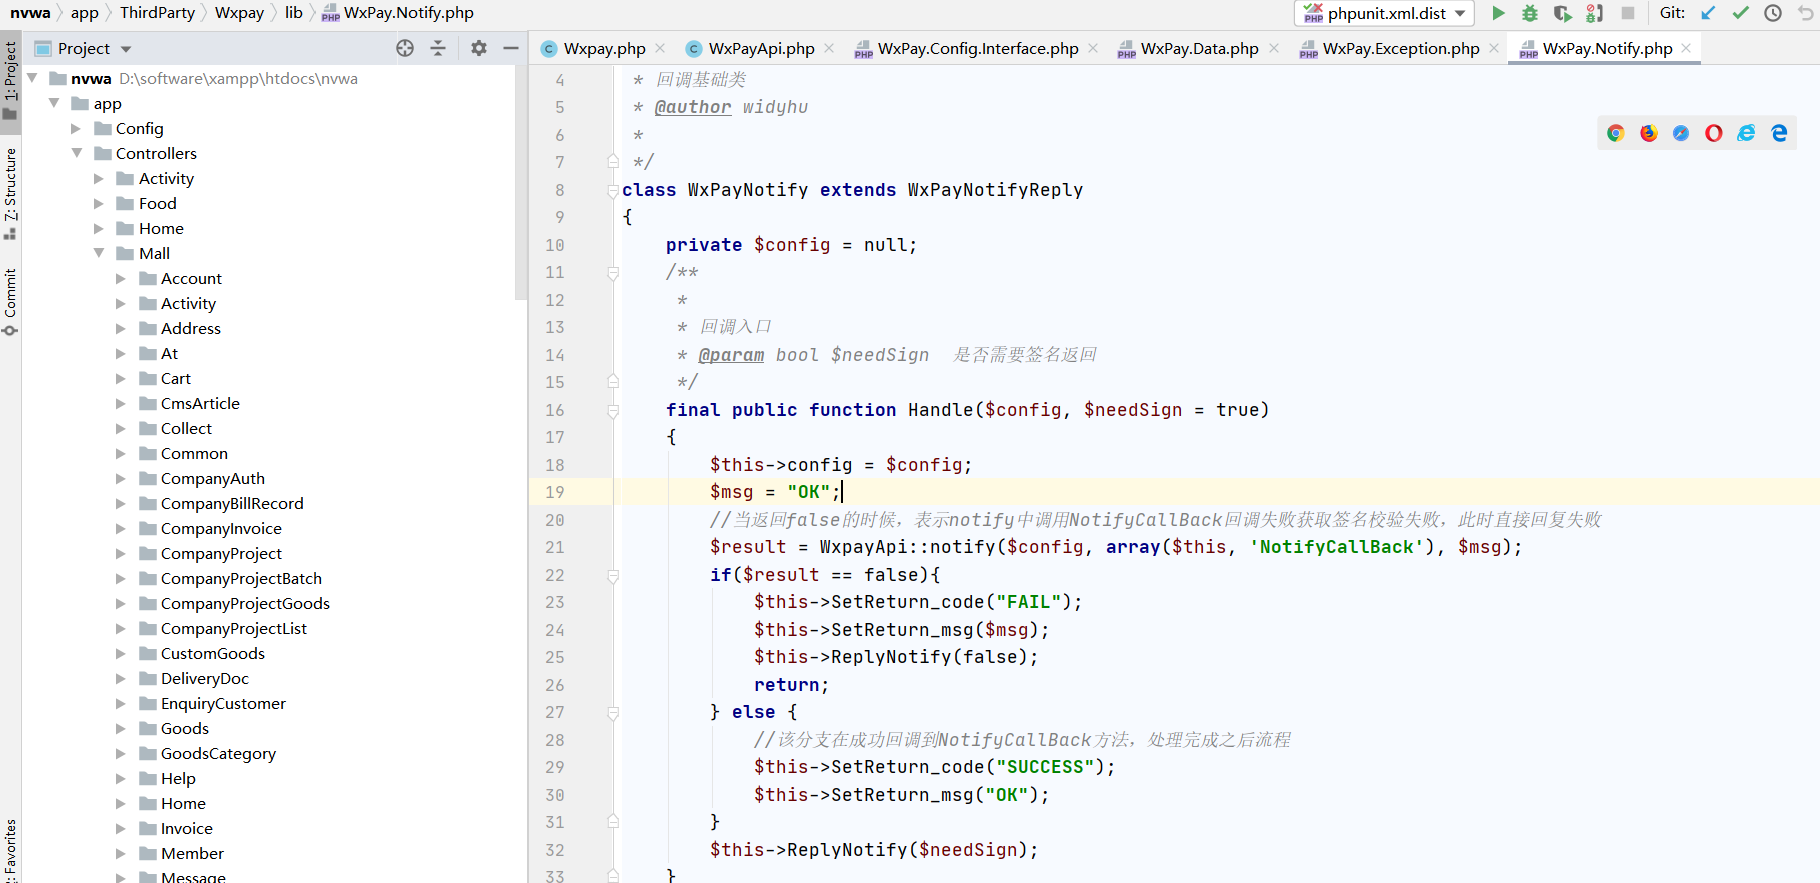Open file in Chrome browser
Viewport: 1820px width, 883px height.
pyautogui.click(x=1615, y=133)
